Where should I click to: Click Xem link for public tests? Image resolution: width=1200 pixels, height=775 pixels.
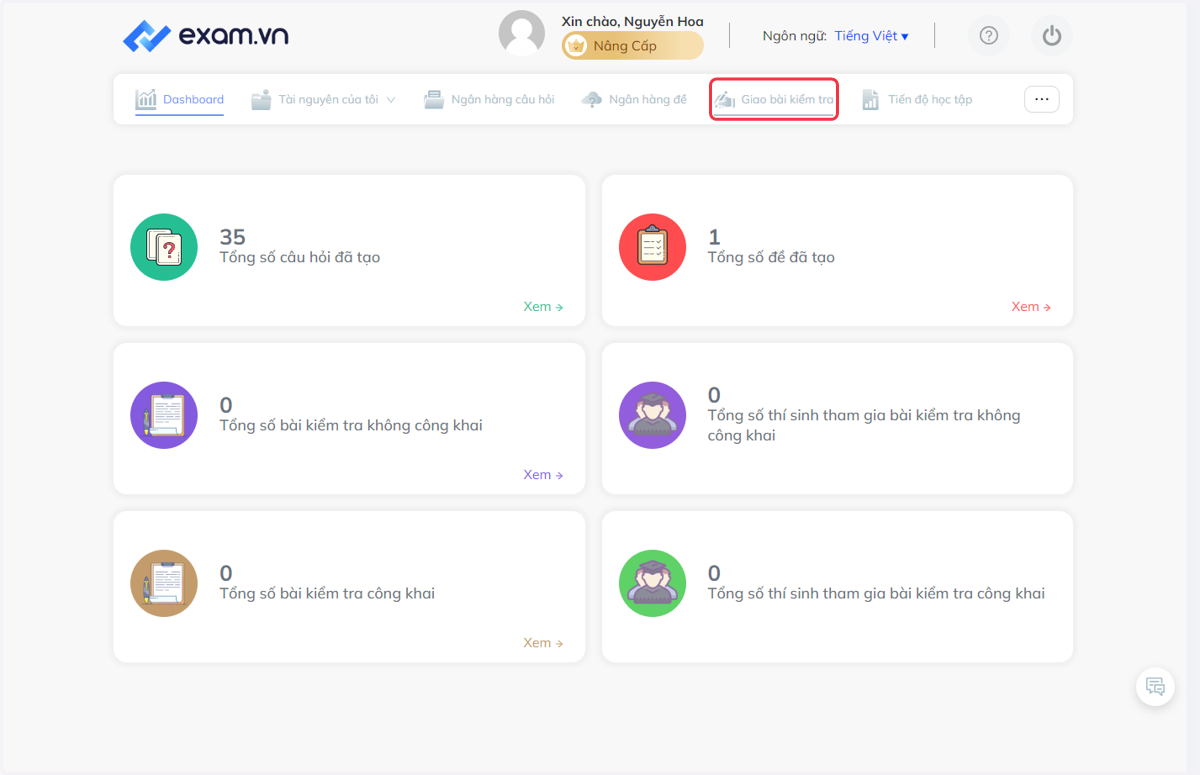tap(543, 643)
